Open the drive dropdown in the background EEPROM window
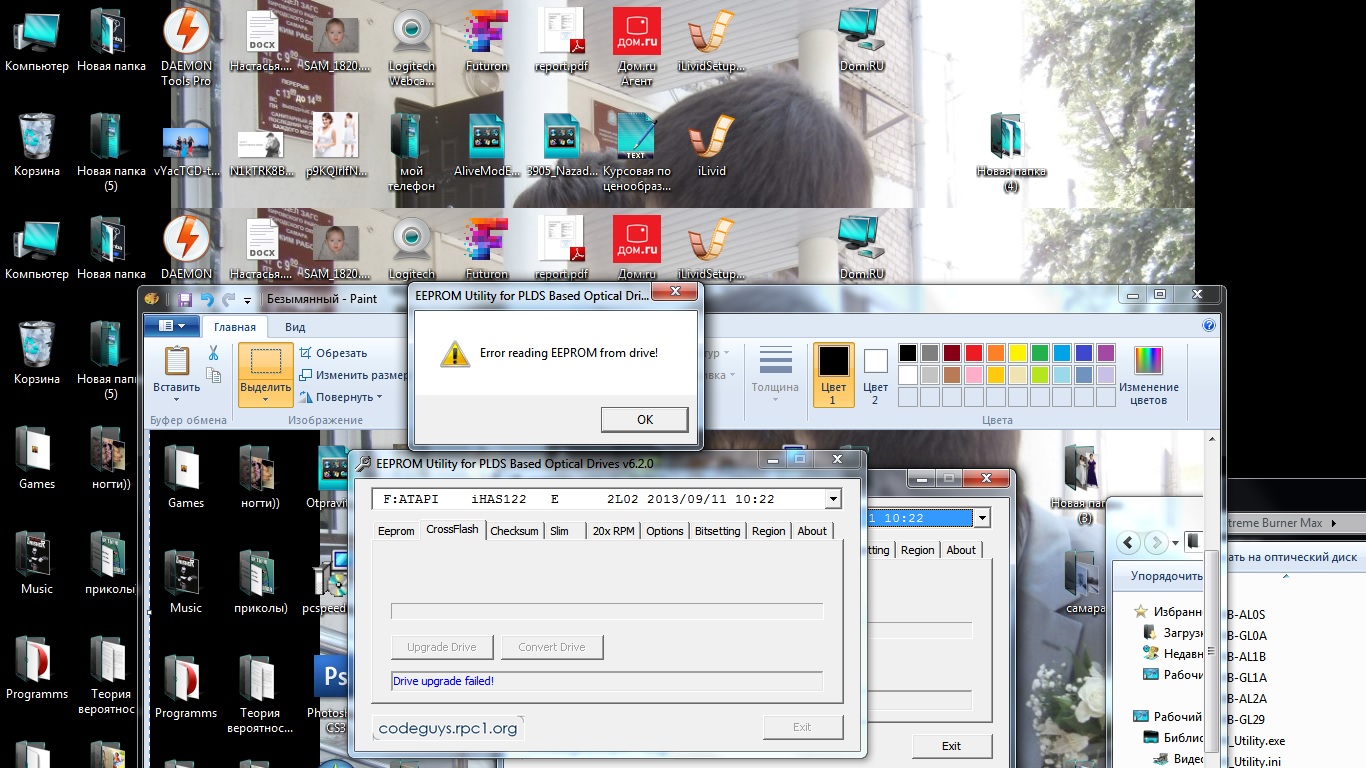This screenshot has height=768, width=1366. [x=982, y=518]
